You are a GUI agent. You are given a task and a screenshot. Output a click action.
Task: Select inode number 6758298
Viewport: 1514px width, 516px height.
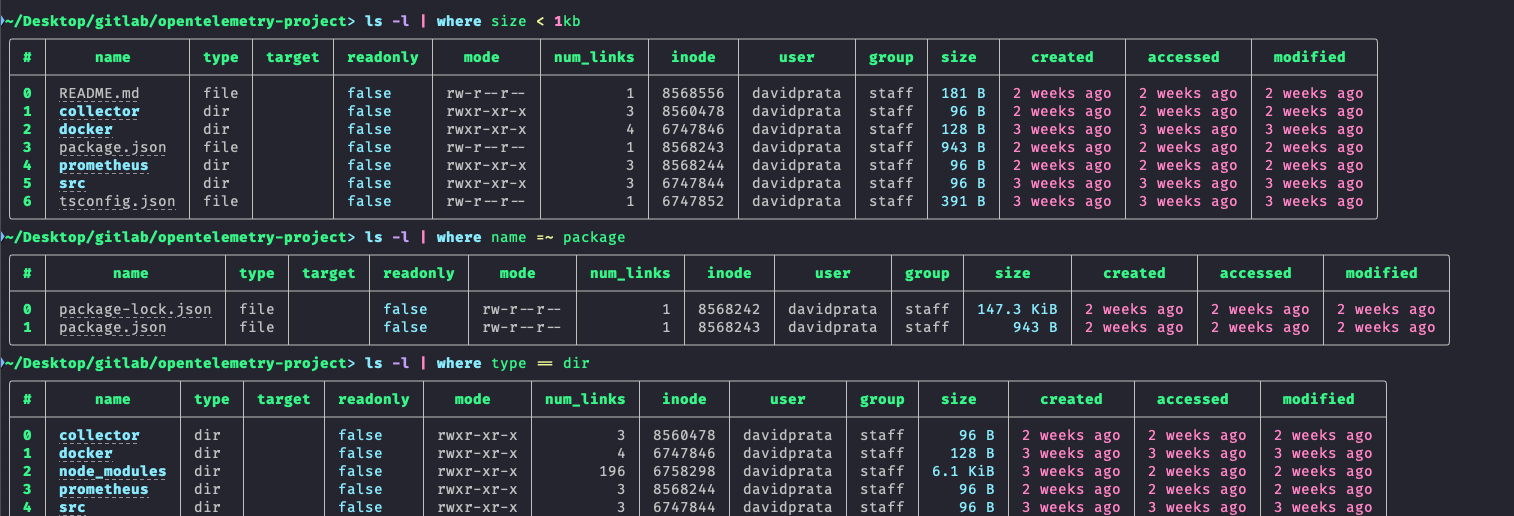click(684, 471)
